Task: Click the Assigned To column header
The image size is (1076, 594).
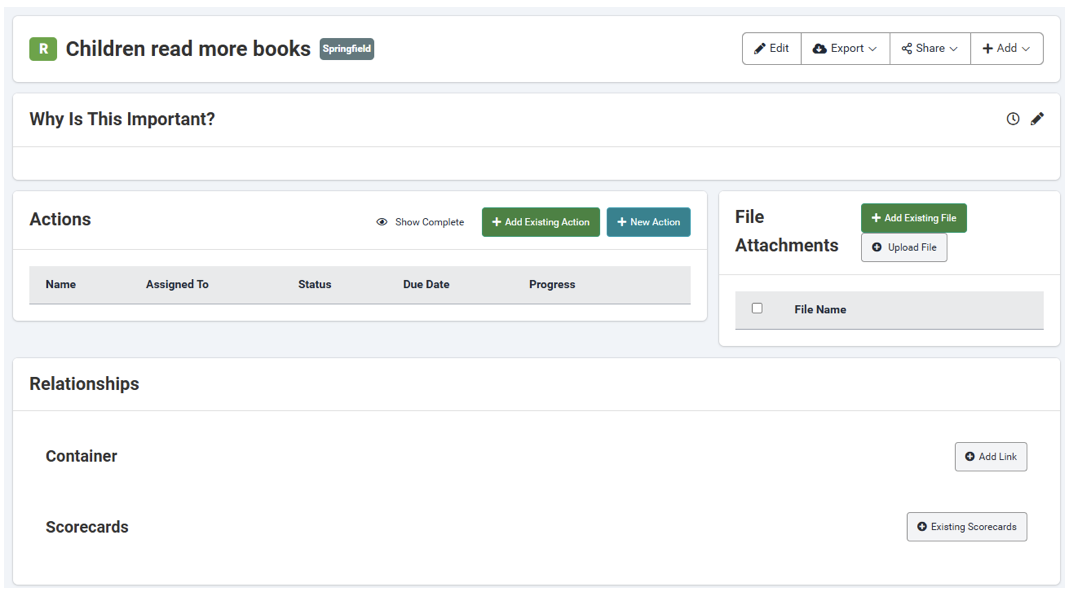Action: coord(177,285)
